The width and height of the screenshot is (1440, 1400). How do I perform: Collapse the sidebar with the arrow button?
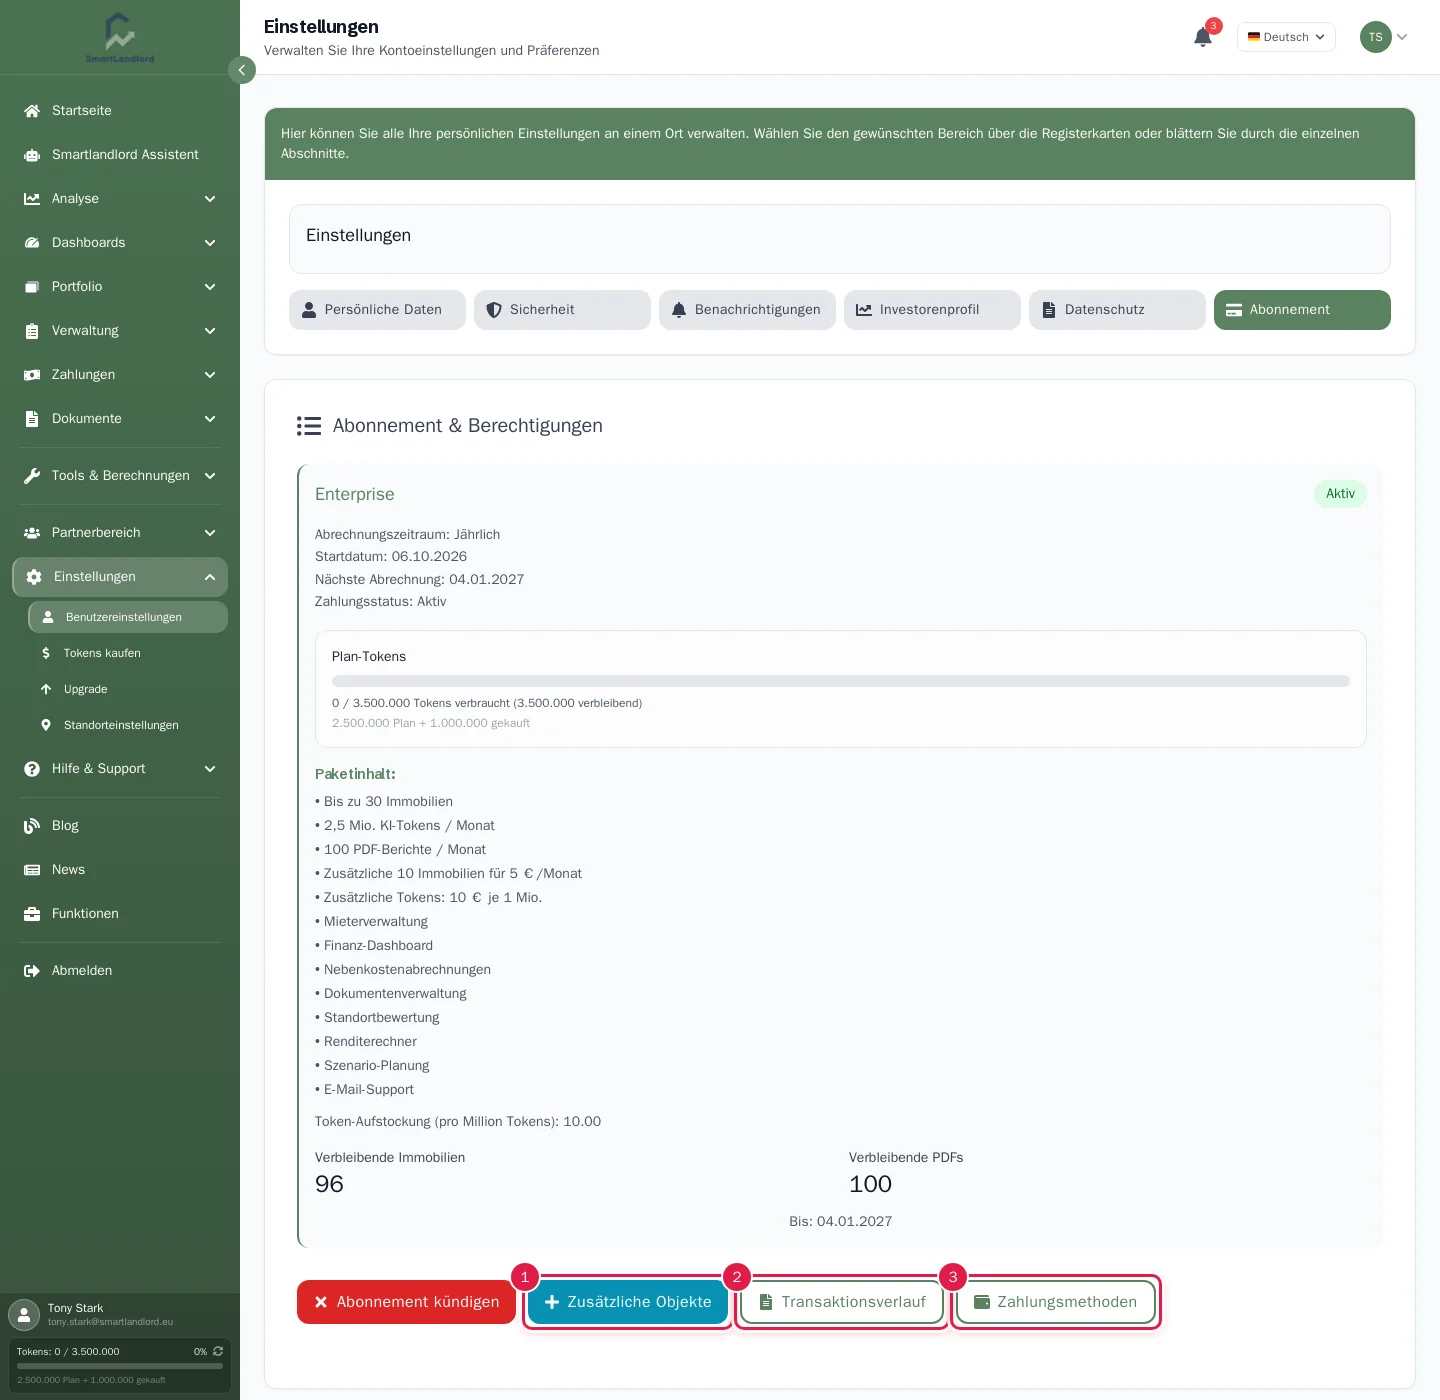click(x=242, y=70)
